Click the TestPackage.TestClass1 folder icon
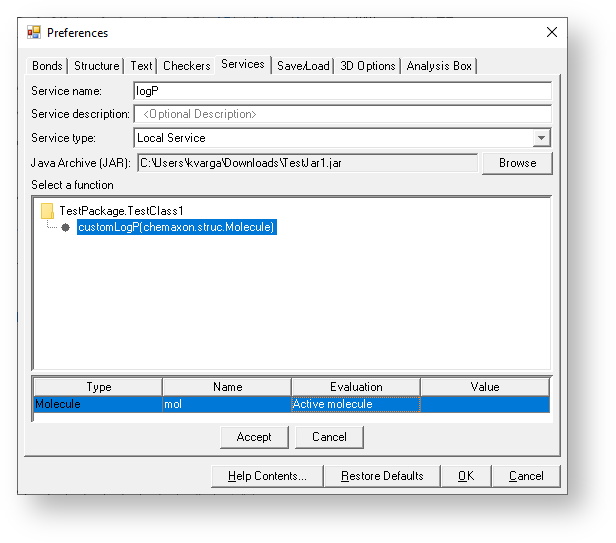 tap(47, 211)
